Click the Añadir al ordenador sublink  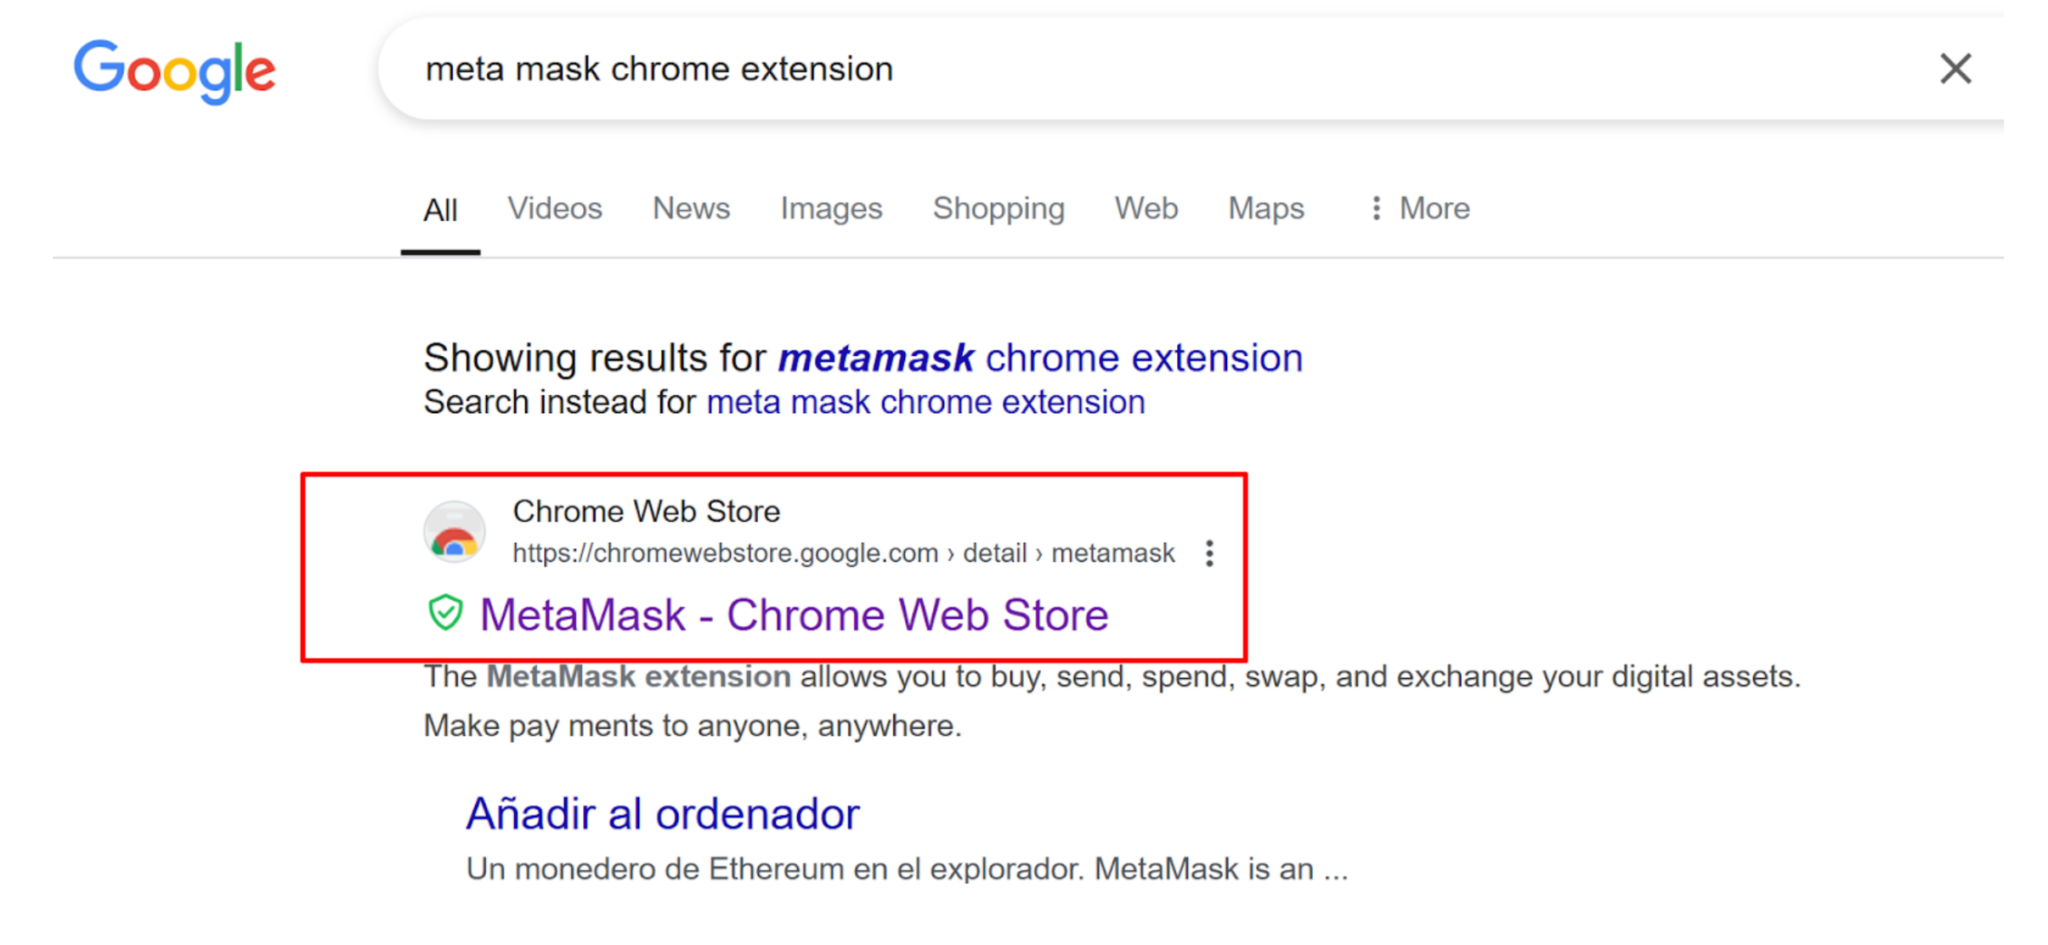click(x=662, y=814)
